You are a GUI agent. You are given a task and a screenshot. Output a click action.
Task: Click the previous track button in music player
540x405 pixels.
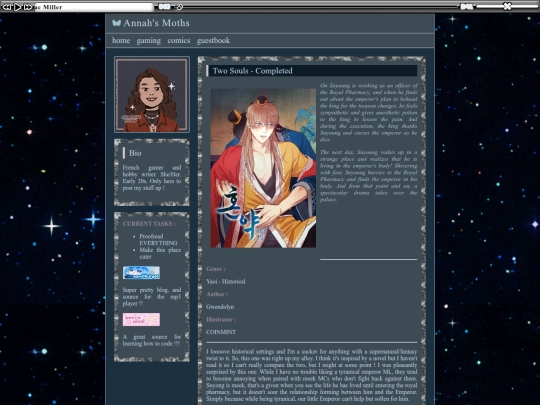pos(7,7)
